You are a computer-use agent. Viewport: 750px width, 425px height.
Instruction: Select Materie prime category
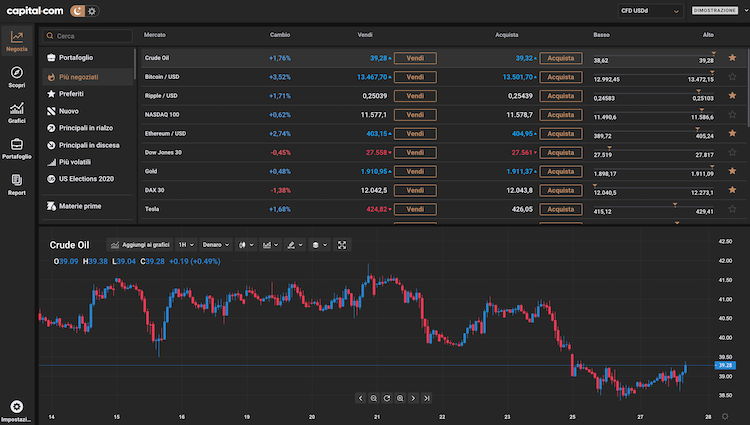coord(88,206)
